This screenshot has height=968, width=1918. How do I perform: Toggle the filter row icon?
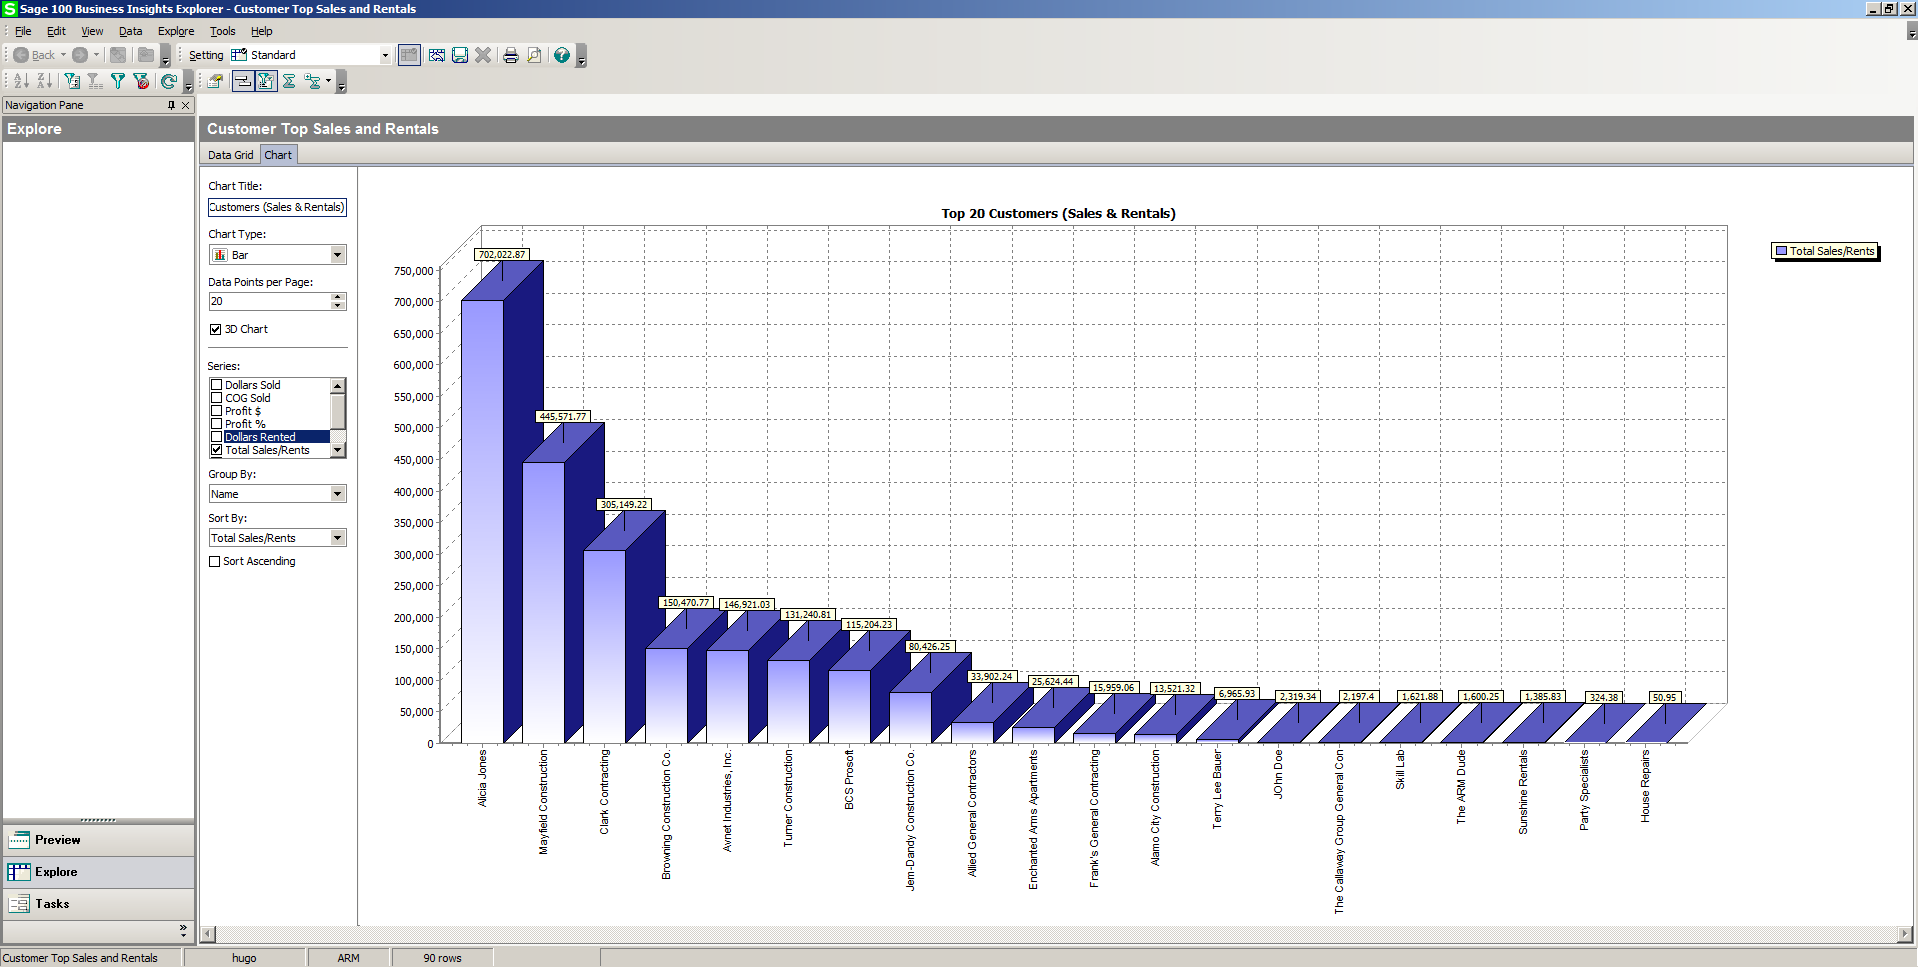pos(265,81)
